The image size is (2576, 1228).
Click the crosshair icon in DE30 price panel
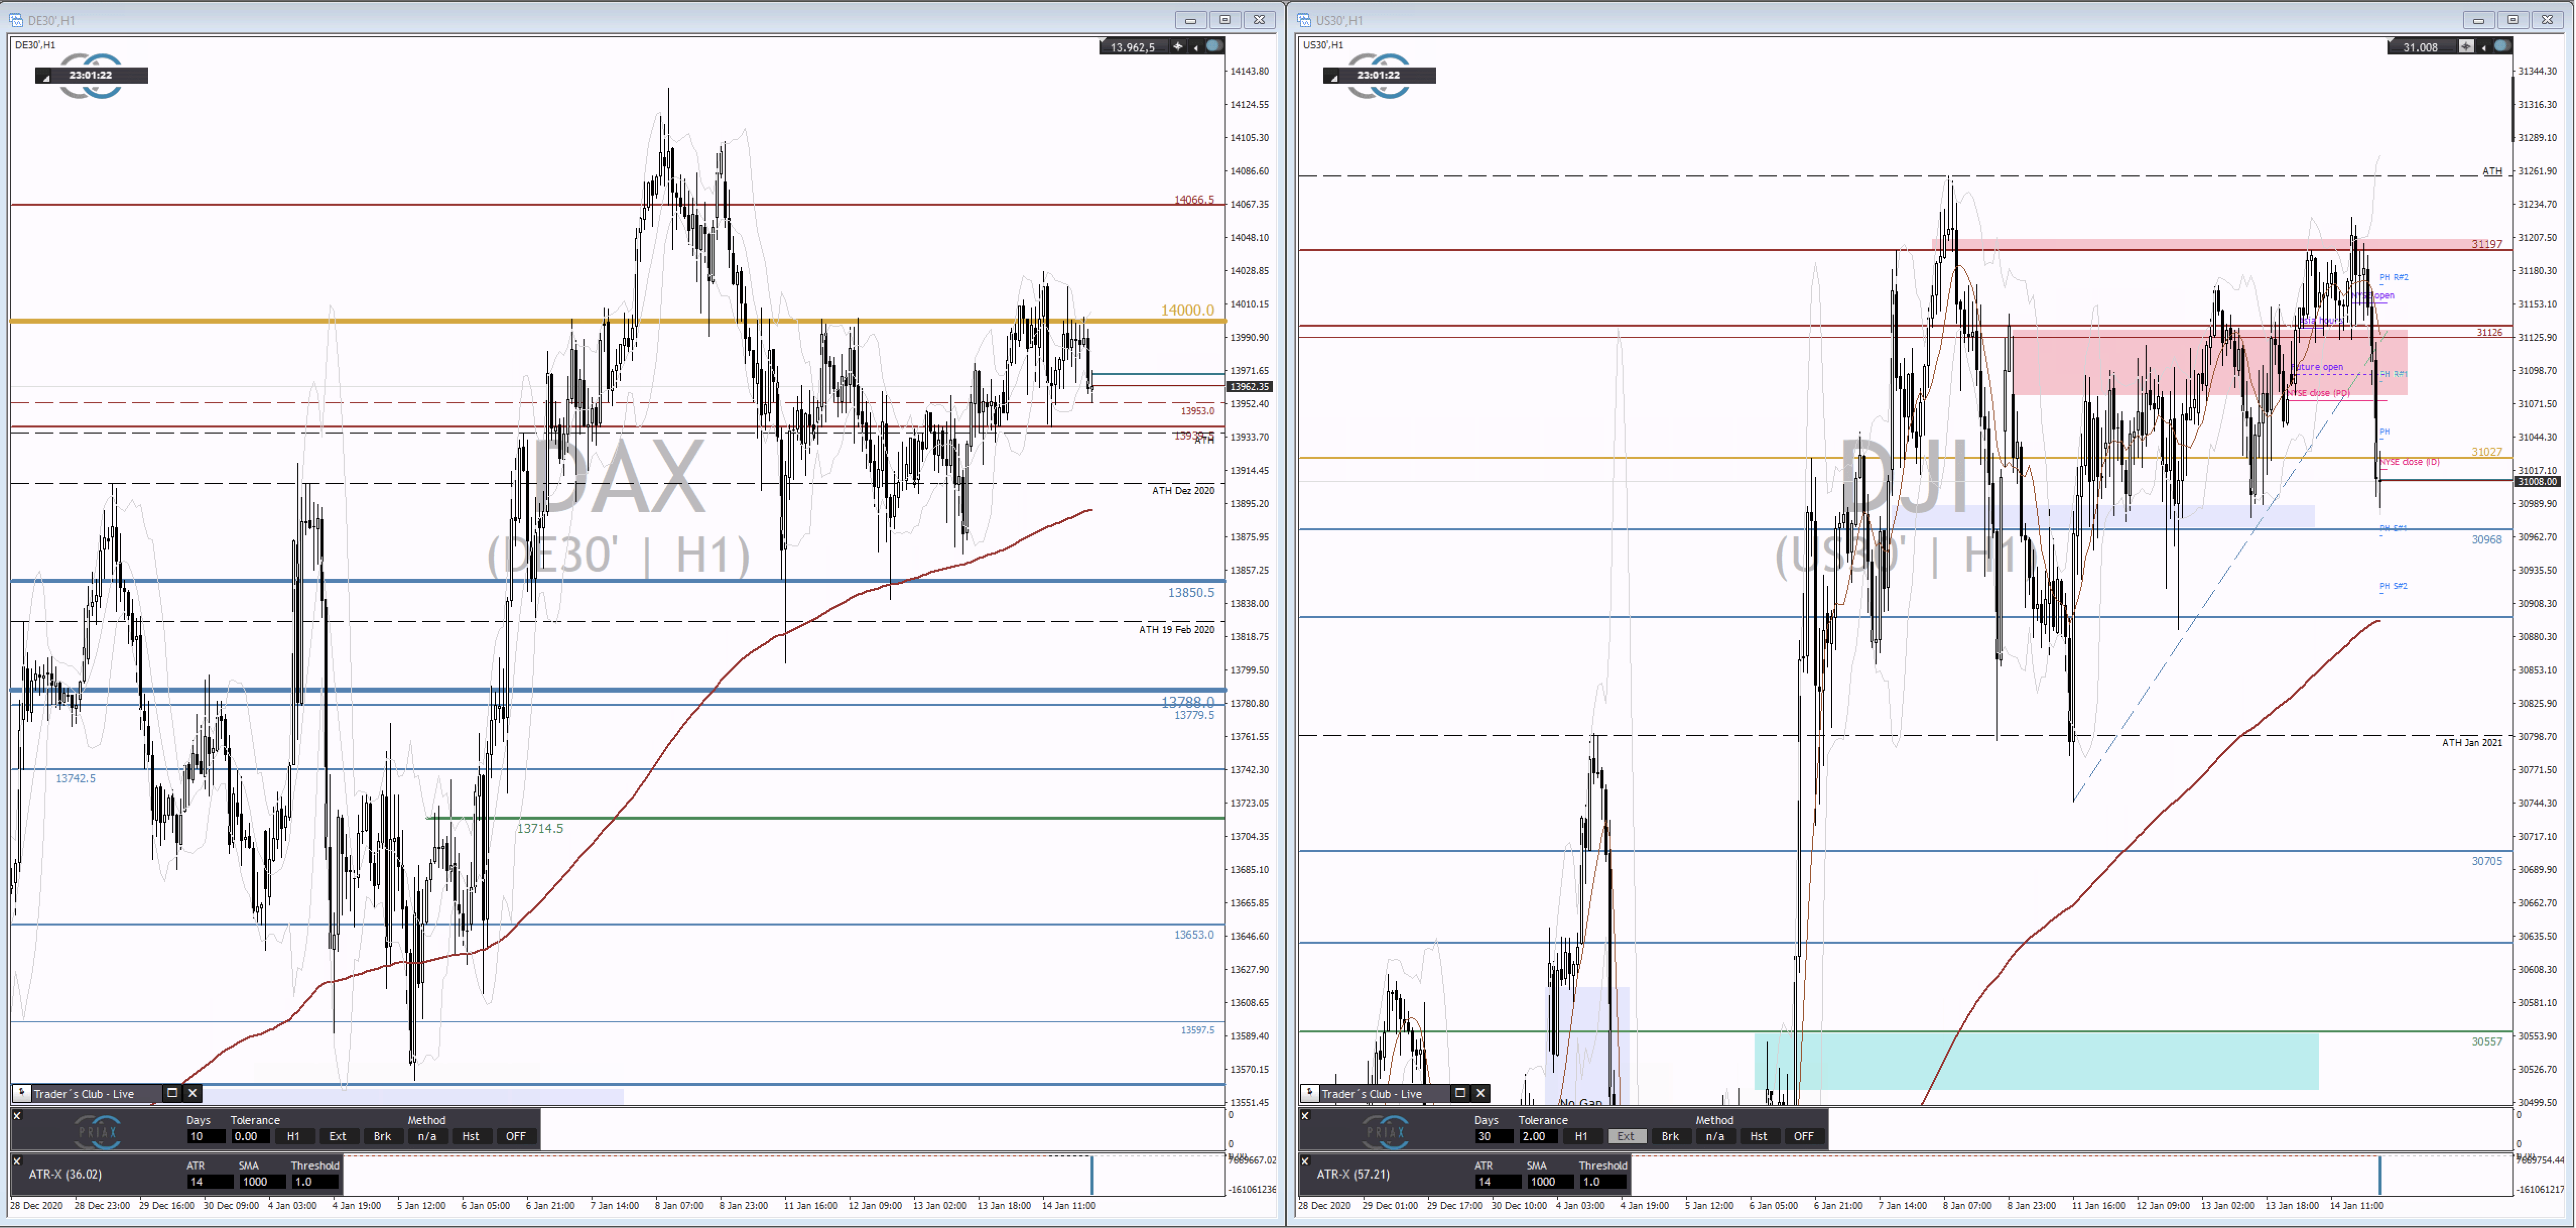1178,47
